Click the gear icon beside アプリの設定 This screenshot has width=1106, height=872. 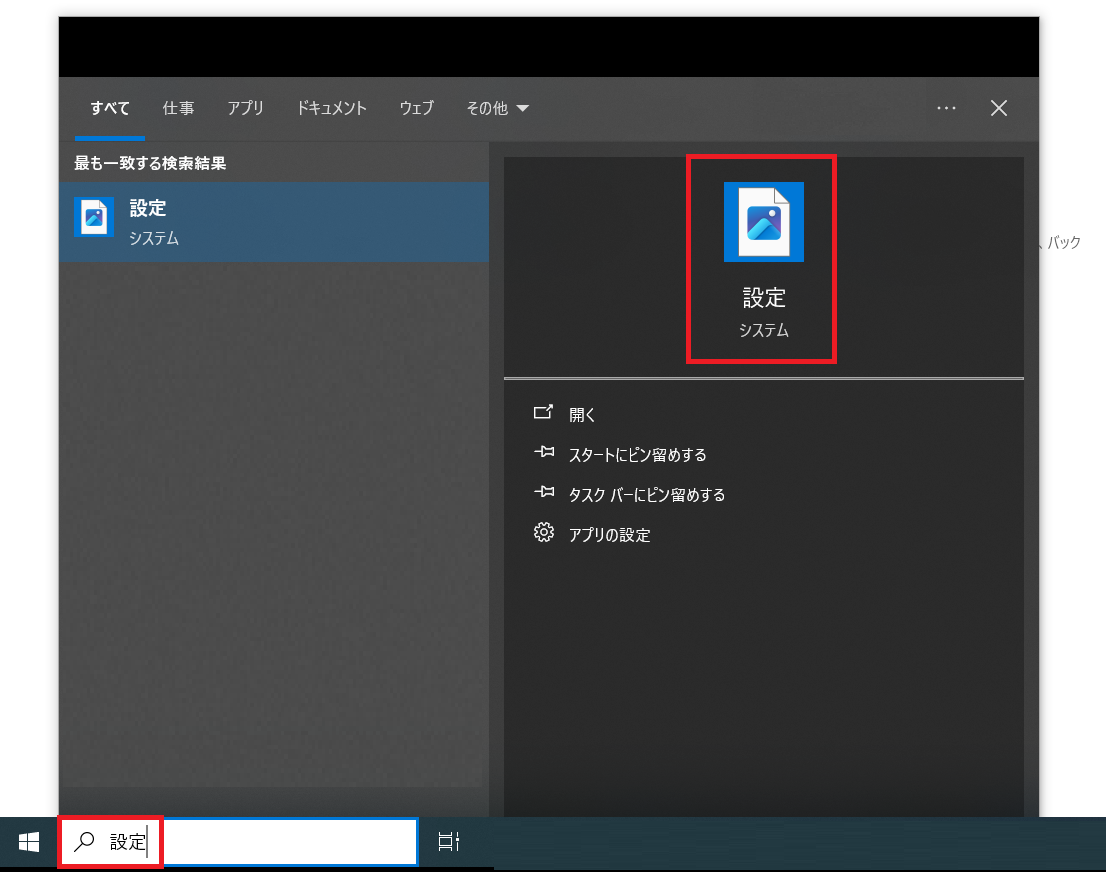(x=544, y=532)
